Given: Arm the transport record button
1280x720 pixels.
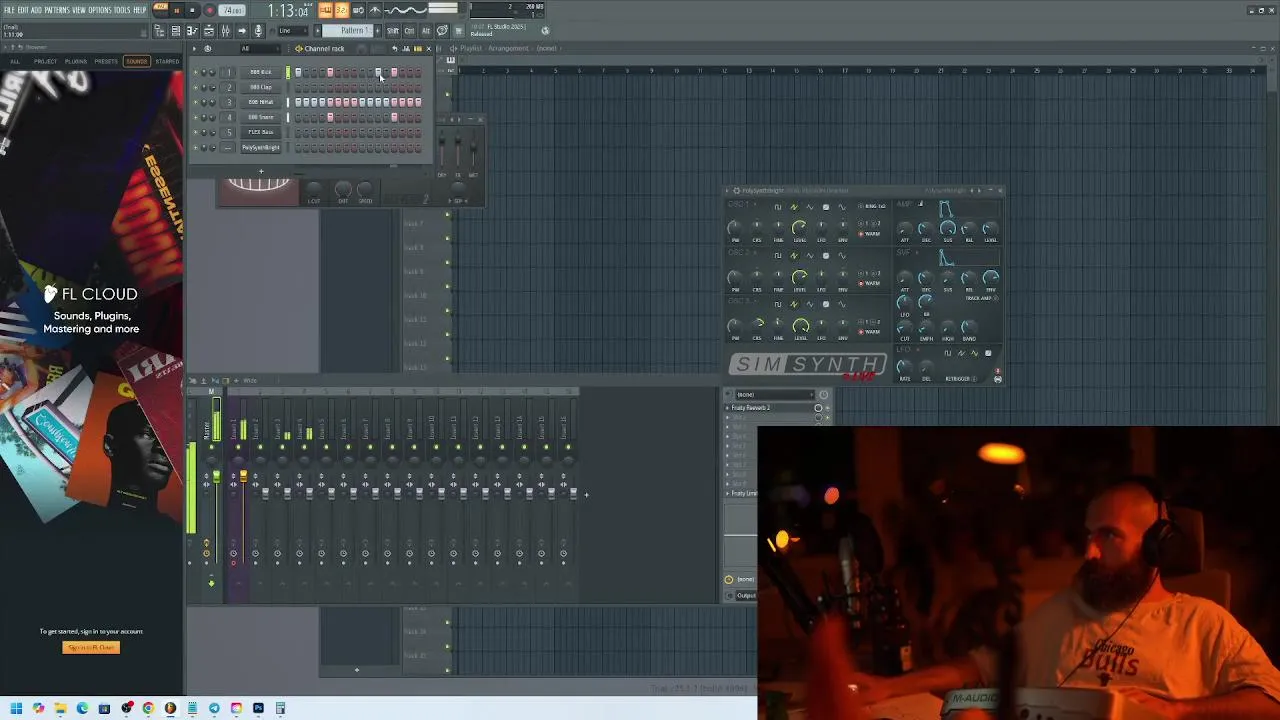Looking at the screenshot, I should click(x=209, y=10).
